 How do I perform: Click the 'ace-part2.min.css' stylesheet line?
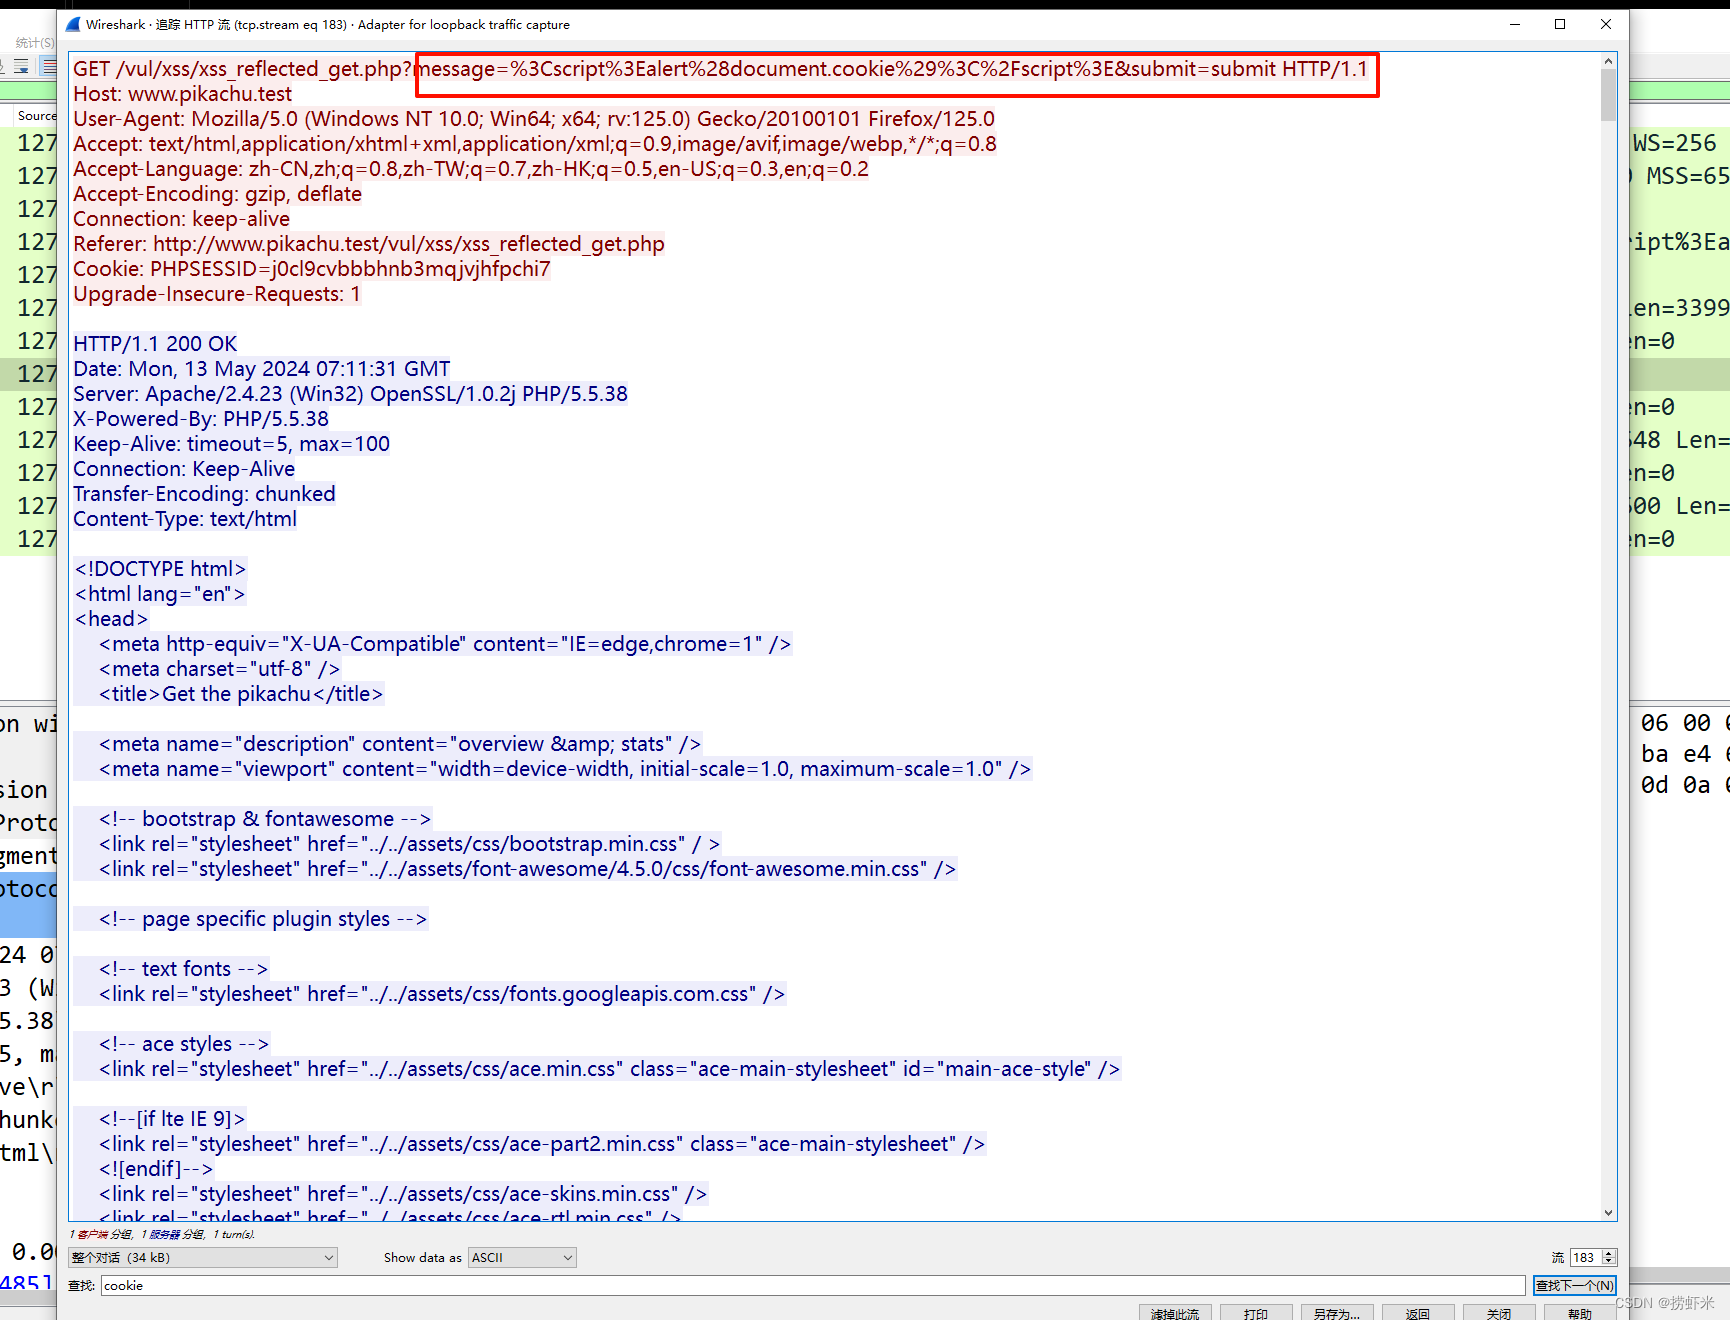tap(542, 1144)
